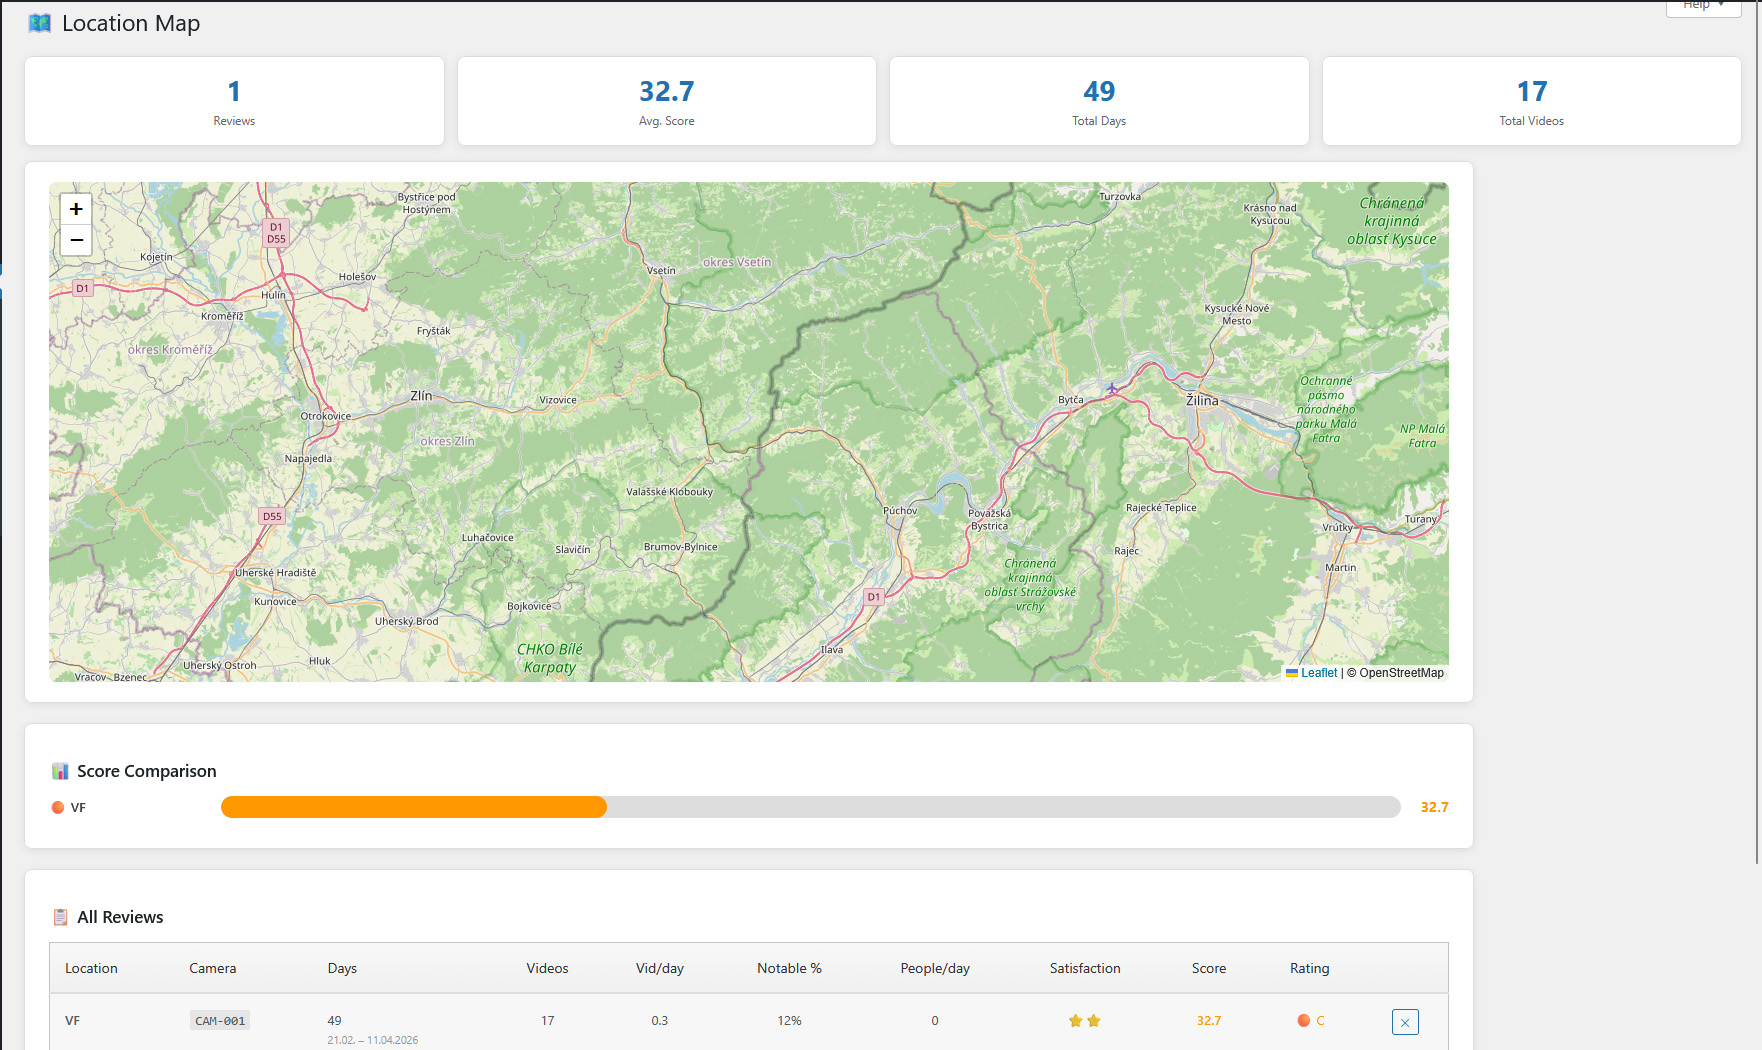Click the Leaflet attribution link
Screen dimensions: 1762x1050
pyautogui.click(x=1318, y=673)
